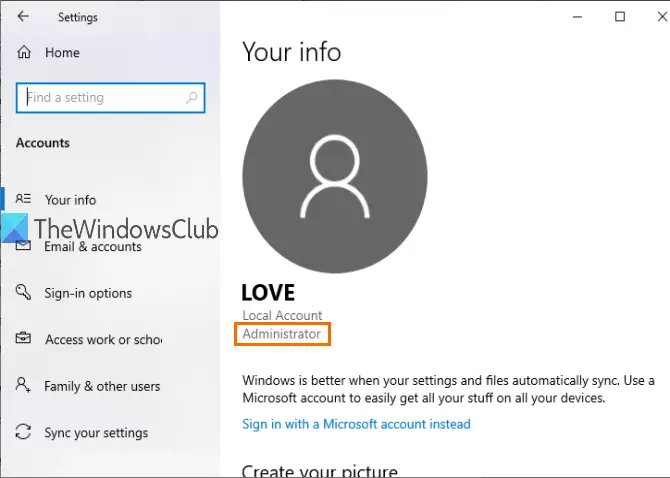670x478 pixels.
Task: Click the Your info person-card icon
Action: coord(23,199)
